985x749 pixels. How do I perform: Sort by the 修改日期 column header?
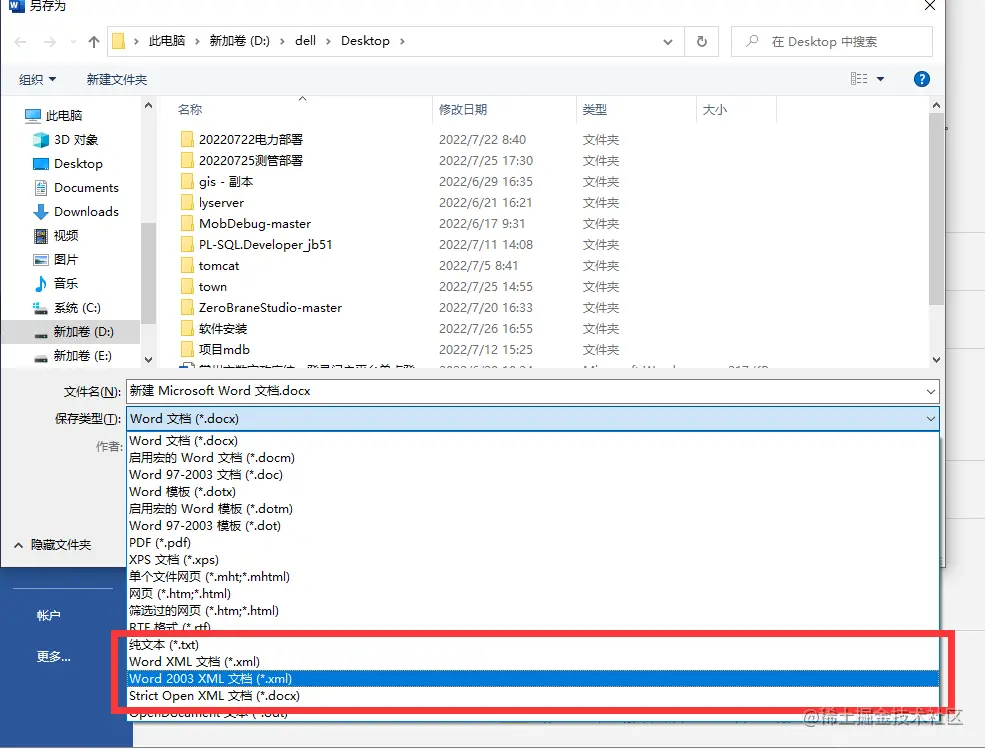(463, 109)
